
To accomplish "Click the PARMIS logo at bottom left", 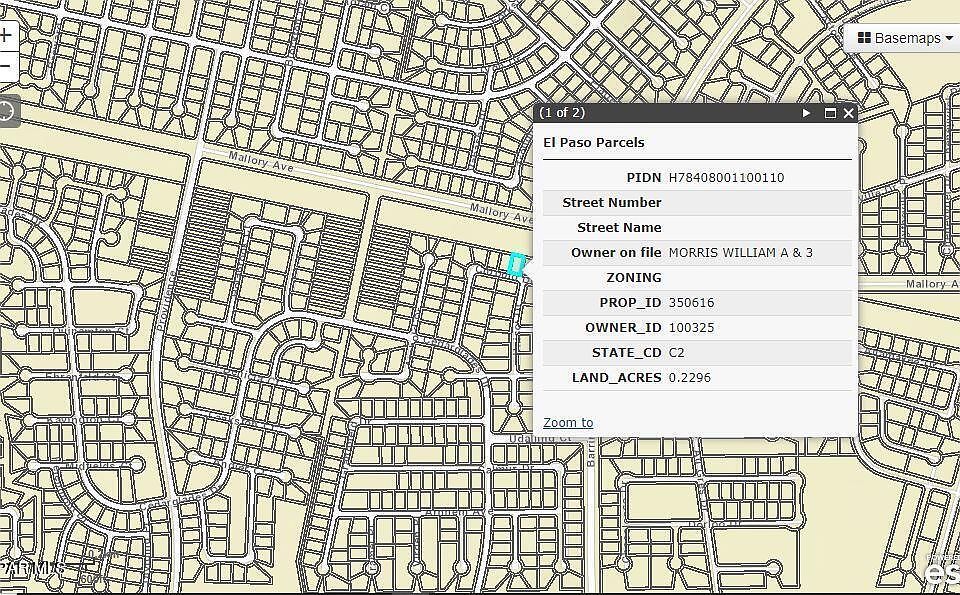I will (x=32, y=569).
